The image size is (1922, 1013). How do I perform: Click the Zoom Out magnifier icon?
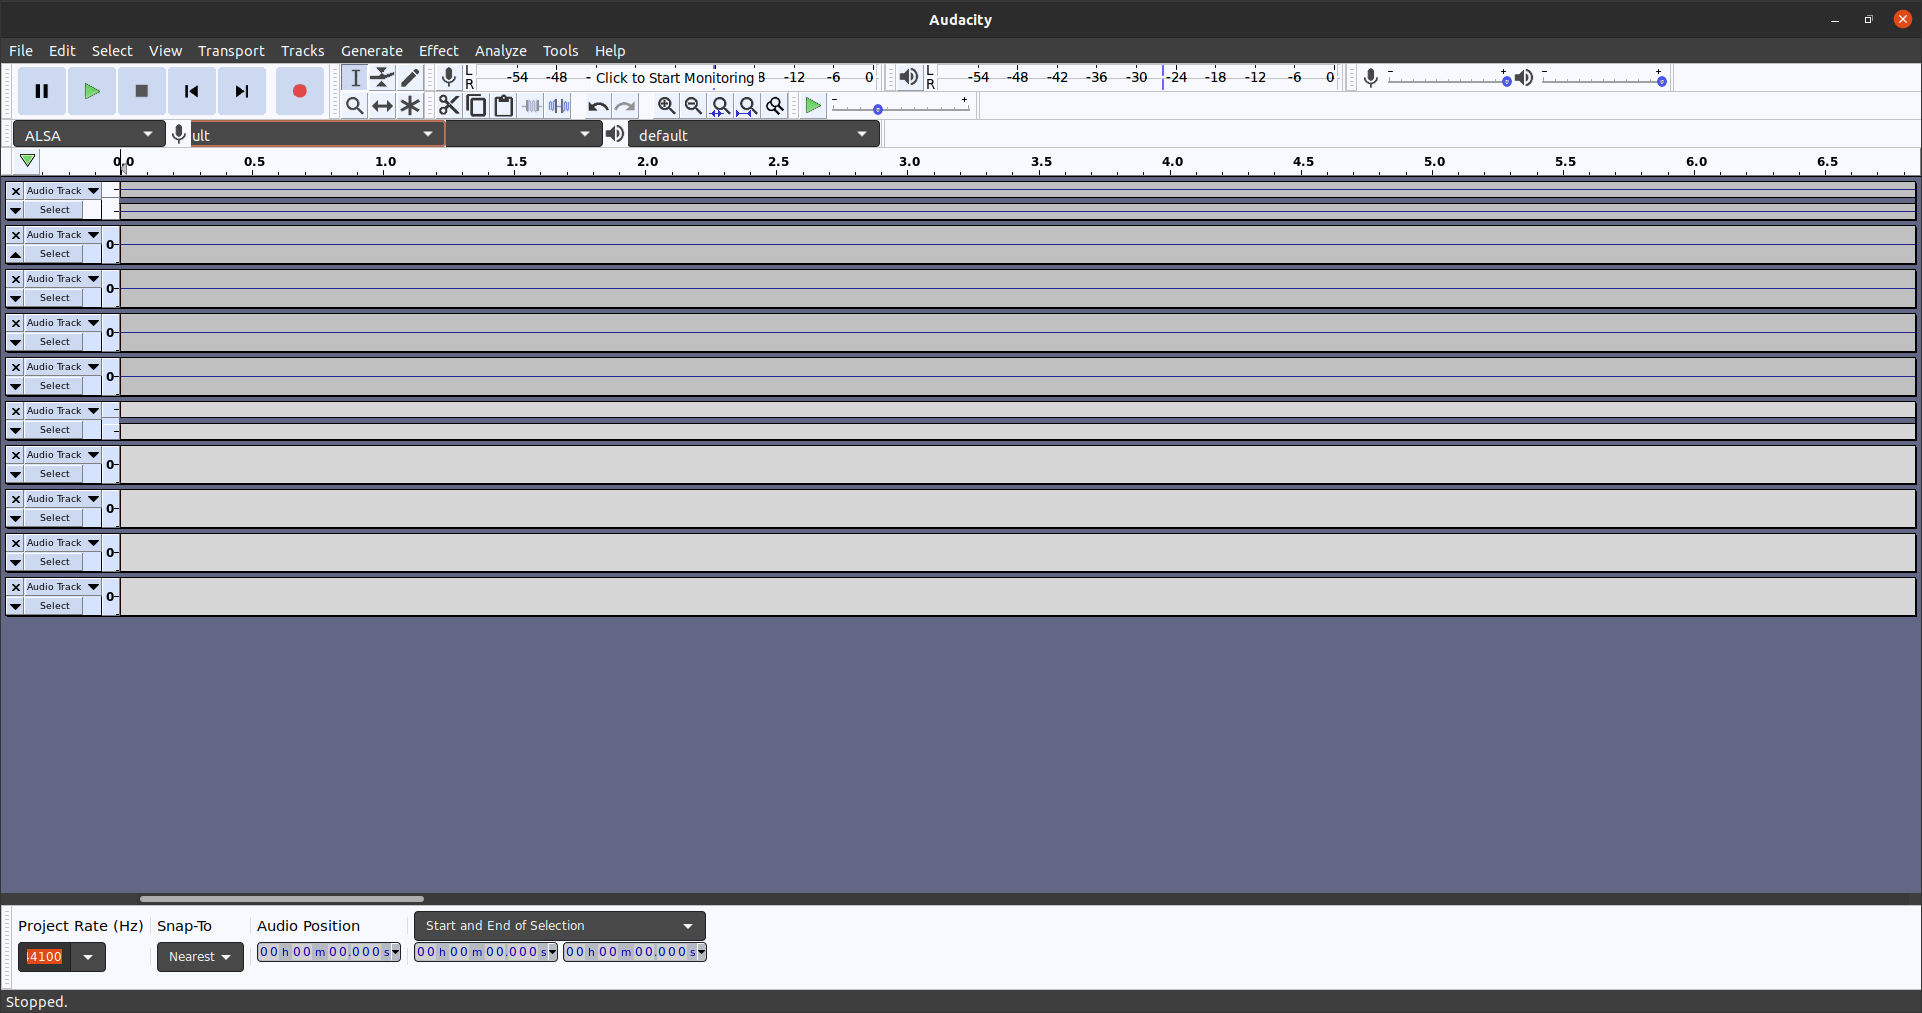point(693,105)
